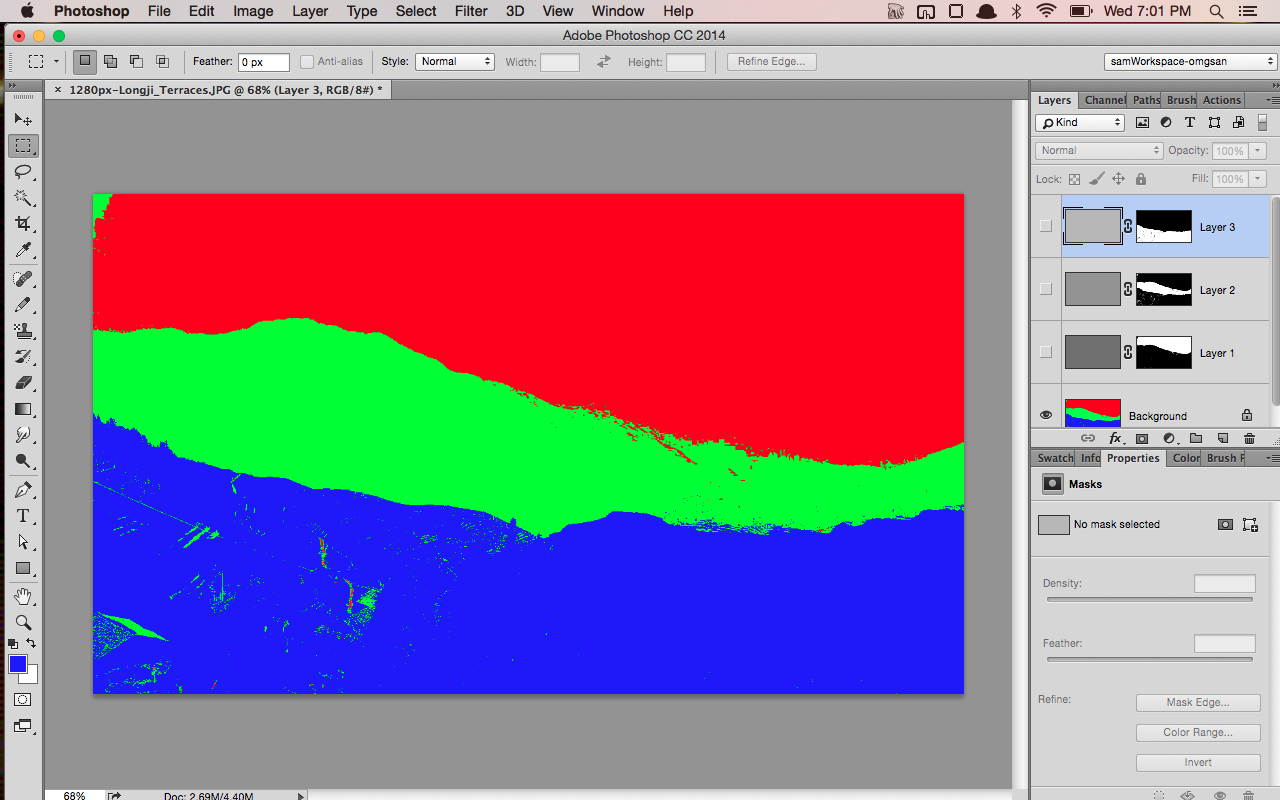This screenshot has height=800, width=1280.
Task: Select the Hand tool
Action: click(x=23, y=597)
